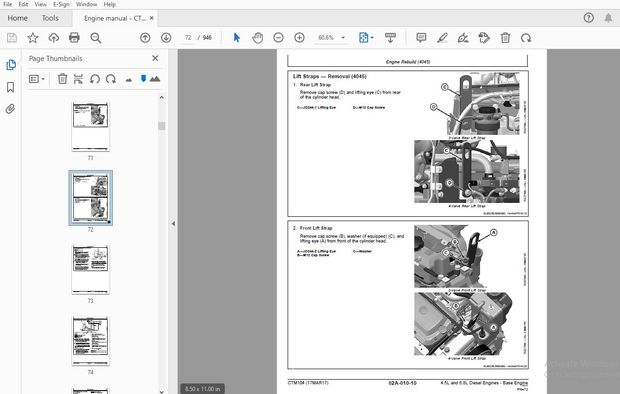The image size is (620, 394).
Task: Open the find text magnifier
Action: coord(96,38)
